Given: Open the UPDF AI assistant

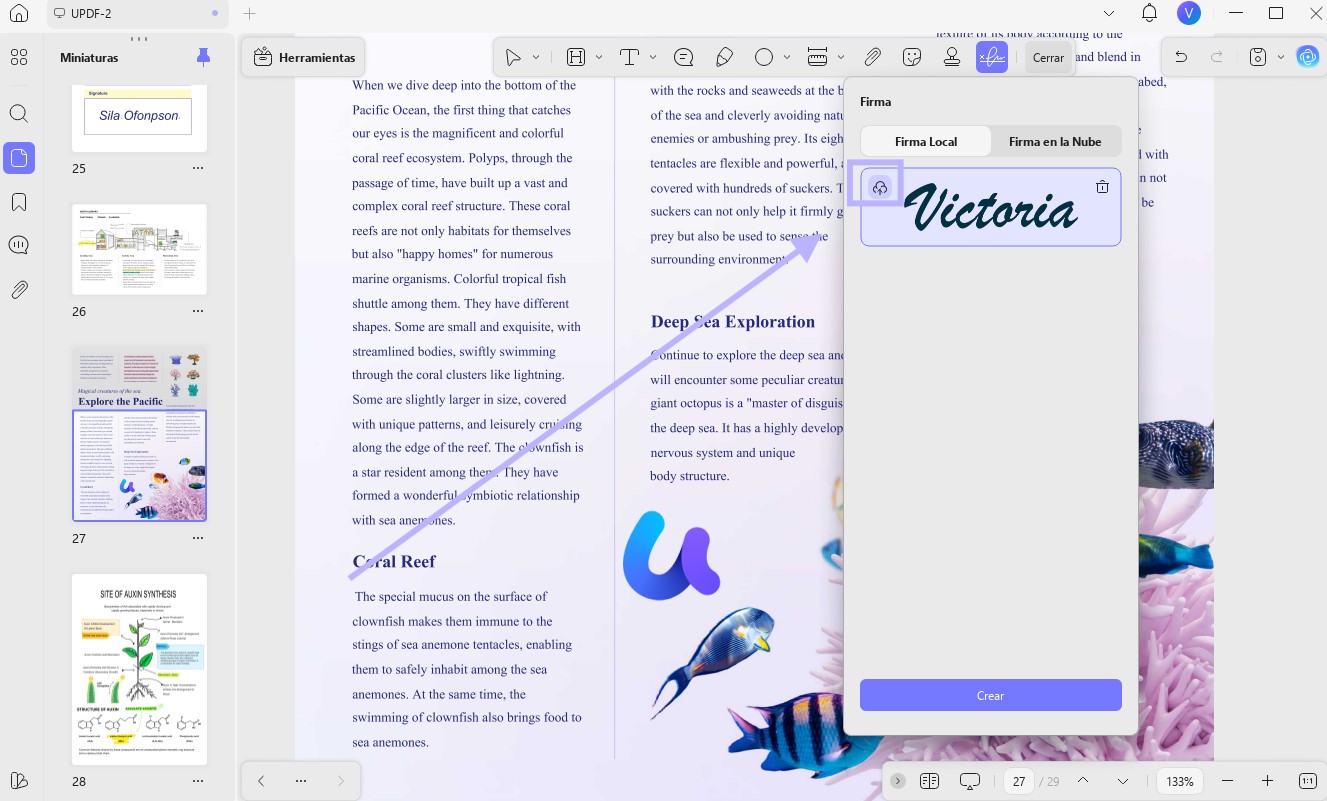Looking at the screenshot, I should (1307, 57).
